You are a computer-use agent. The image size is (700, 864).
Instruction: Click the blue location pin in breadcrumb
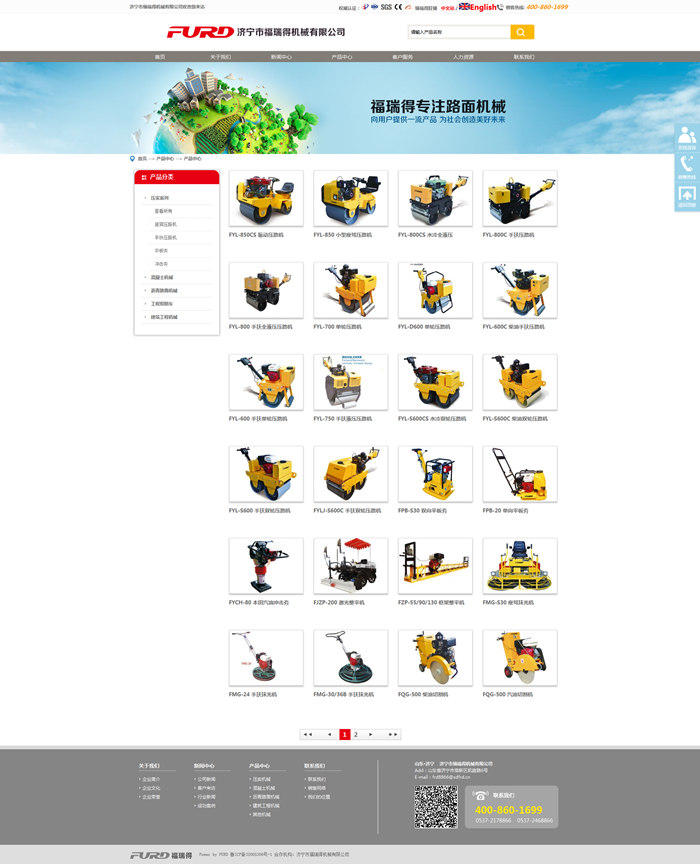132,159
